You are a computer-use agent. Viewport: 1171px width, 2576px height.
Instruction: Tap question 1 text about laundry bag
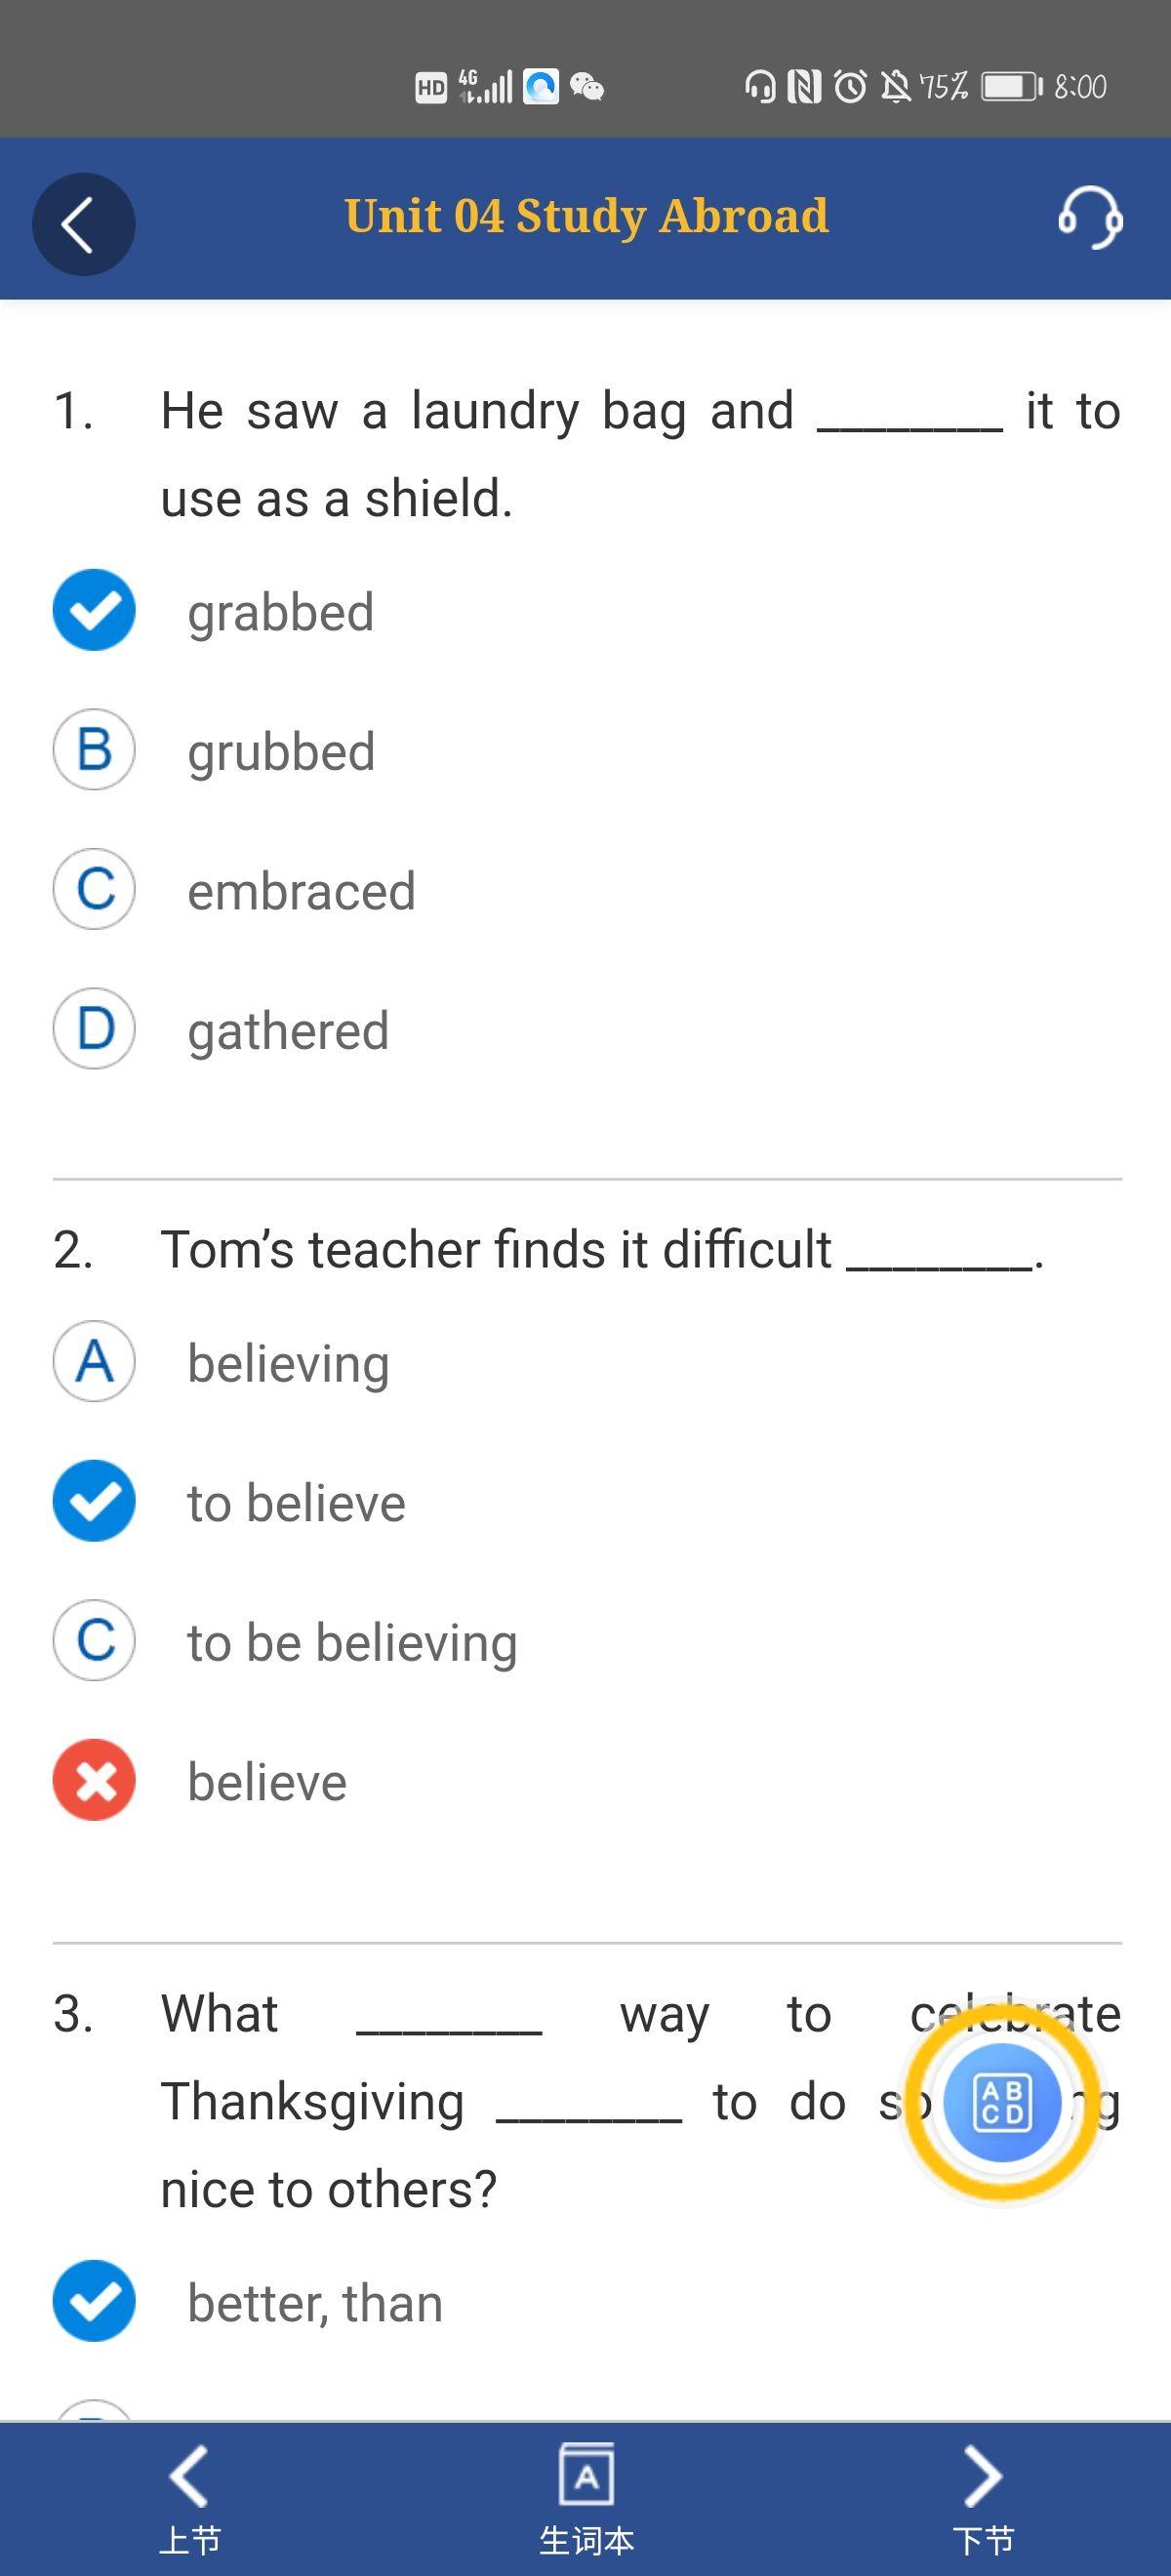point(640,453)
